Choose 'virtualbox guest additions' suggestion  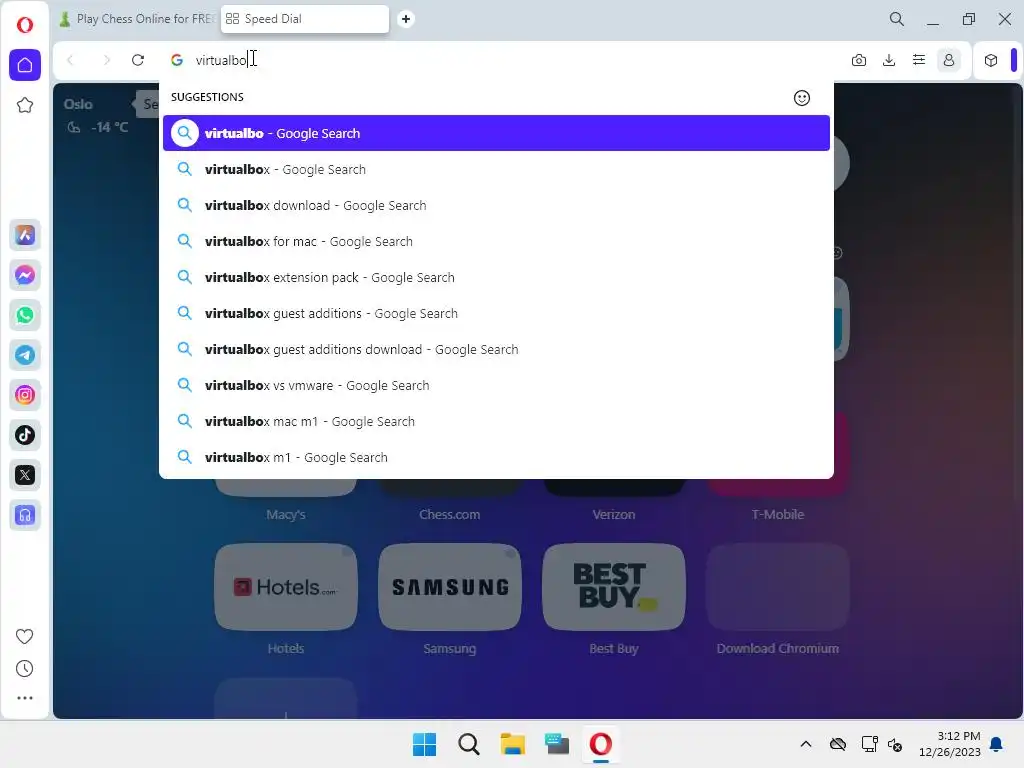(x=496, y=313)
